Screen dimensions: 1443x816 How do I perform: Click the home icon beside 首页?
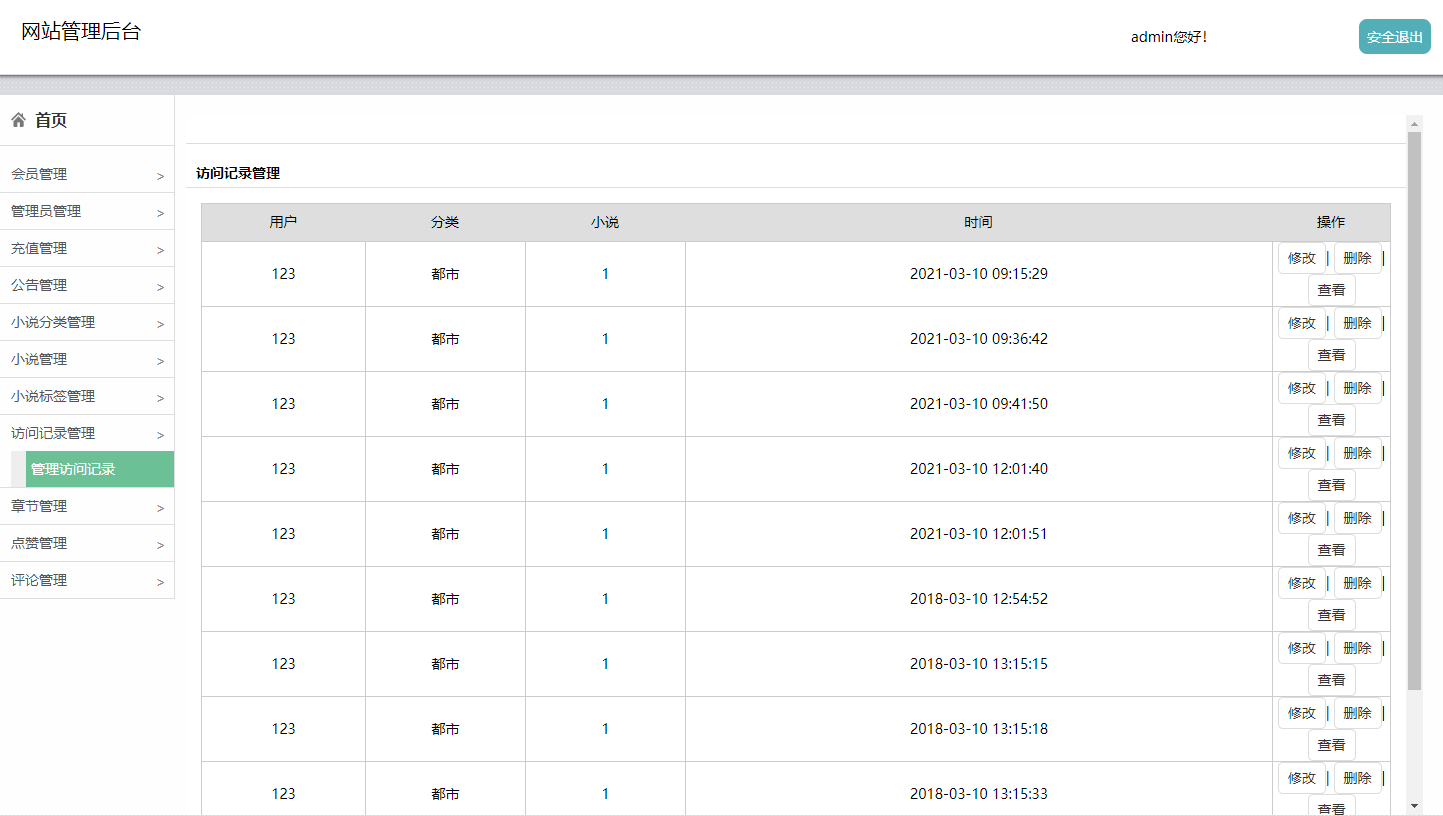pos(18,121)
